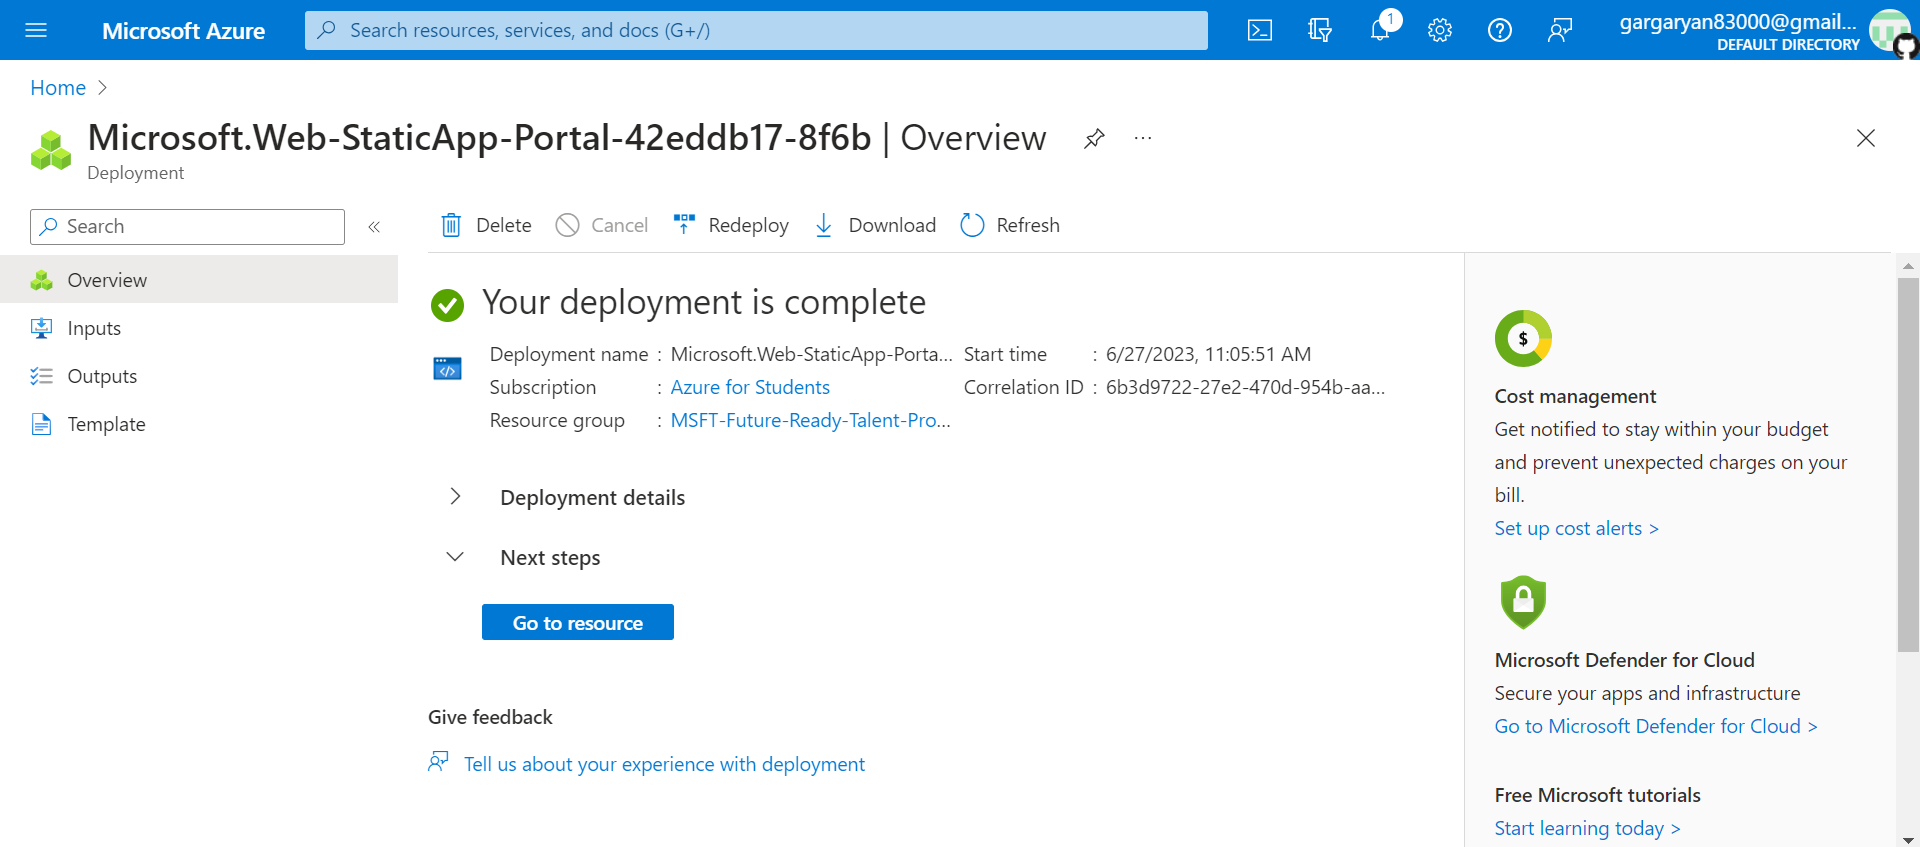Open the notifications bell
Viewport: 1920px width, 847px height.
1380,30
